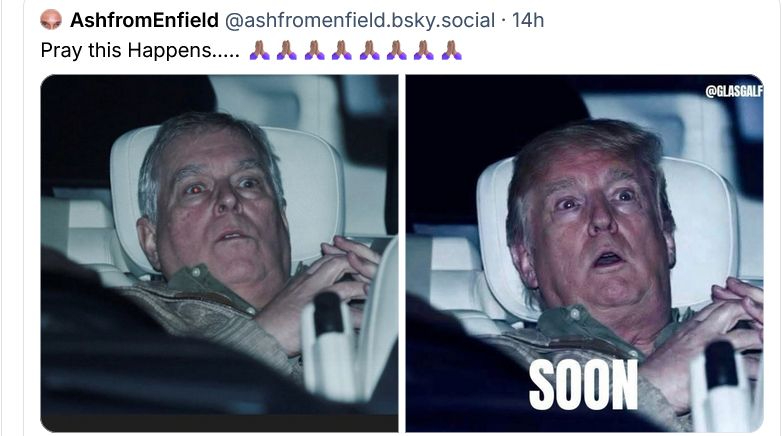782x436 pixels.
Task: Click the last praying hands emoji
Action: click(x=451, y=50)
